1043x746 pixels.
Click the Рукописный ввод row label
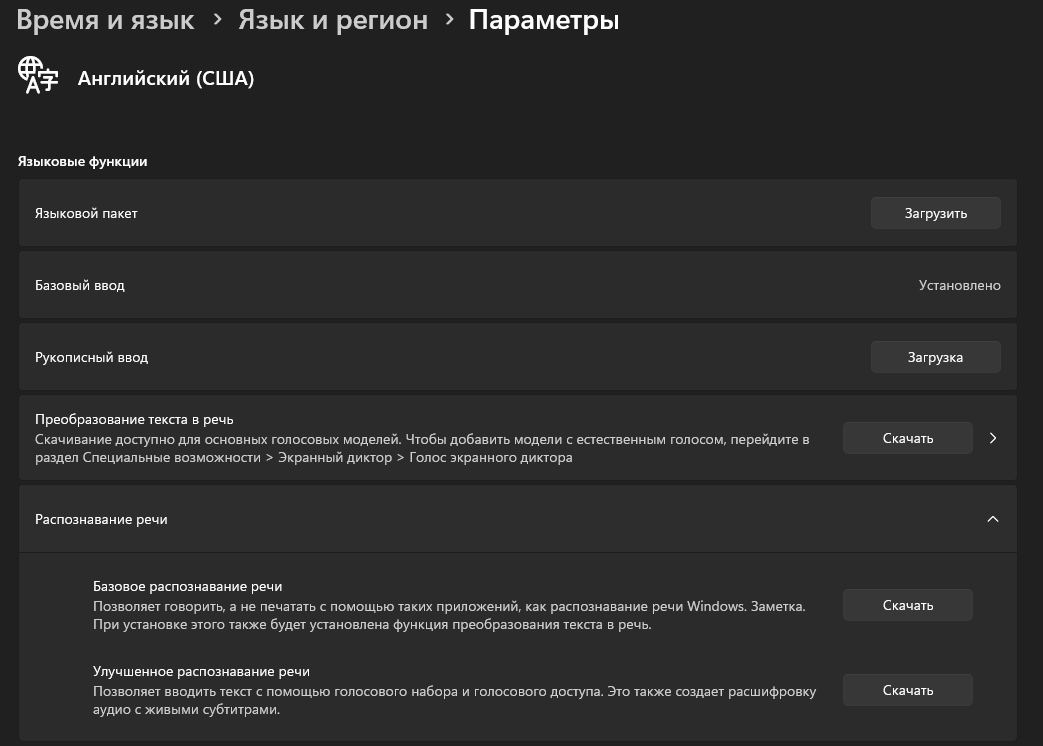91,357
